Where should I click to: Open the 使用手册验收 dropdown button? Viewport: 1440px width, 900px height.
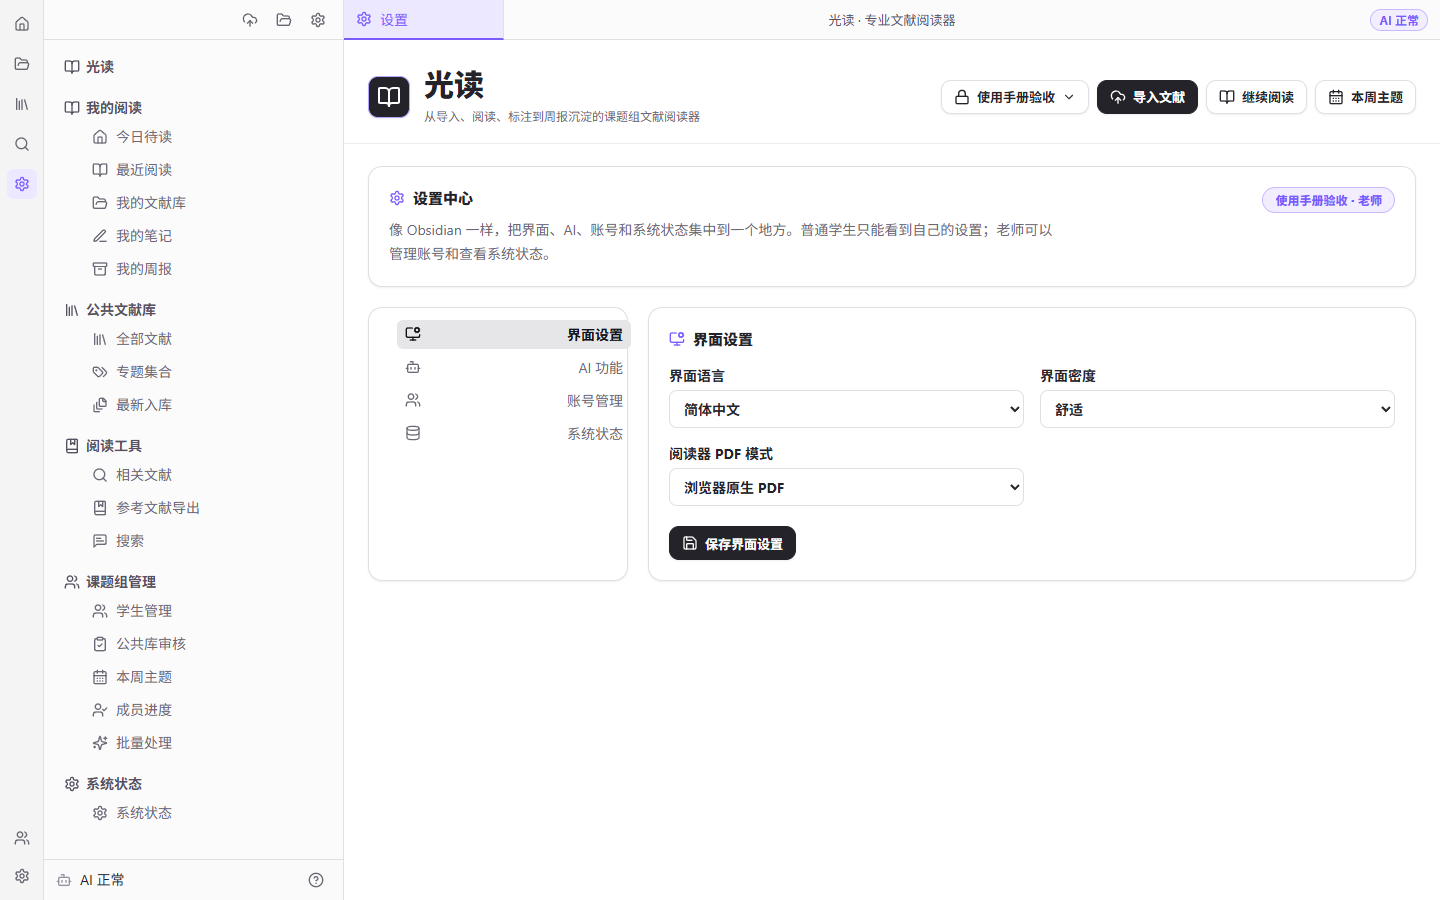1014,97
